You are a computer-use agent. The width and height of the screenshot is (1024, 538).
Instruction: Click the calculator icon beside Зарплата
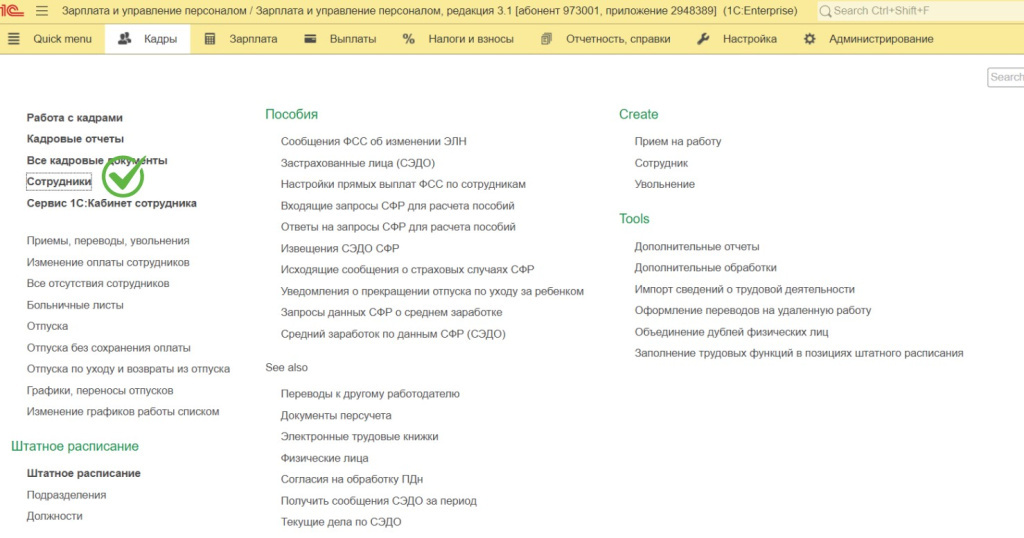click(x=210, y=39)
